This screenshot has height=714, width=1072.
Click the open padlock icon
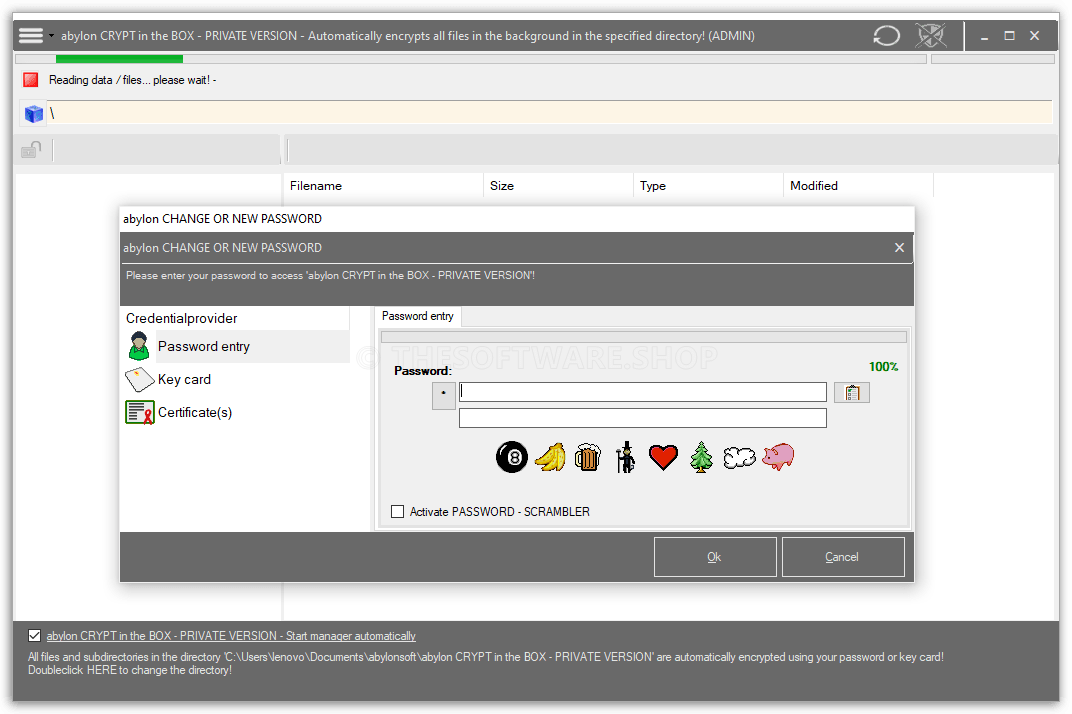(x=31, y=149)
